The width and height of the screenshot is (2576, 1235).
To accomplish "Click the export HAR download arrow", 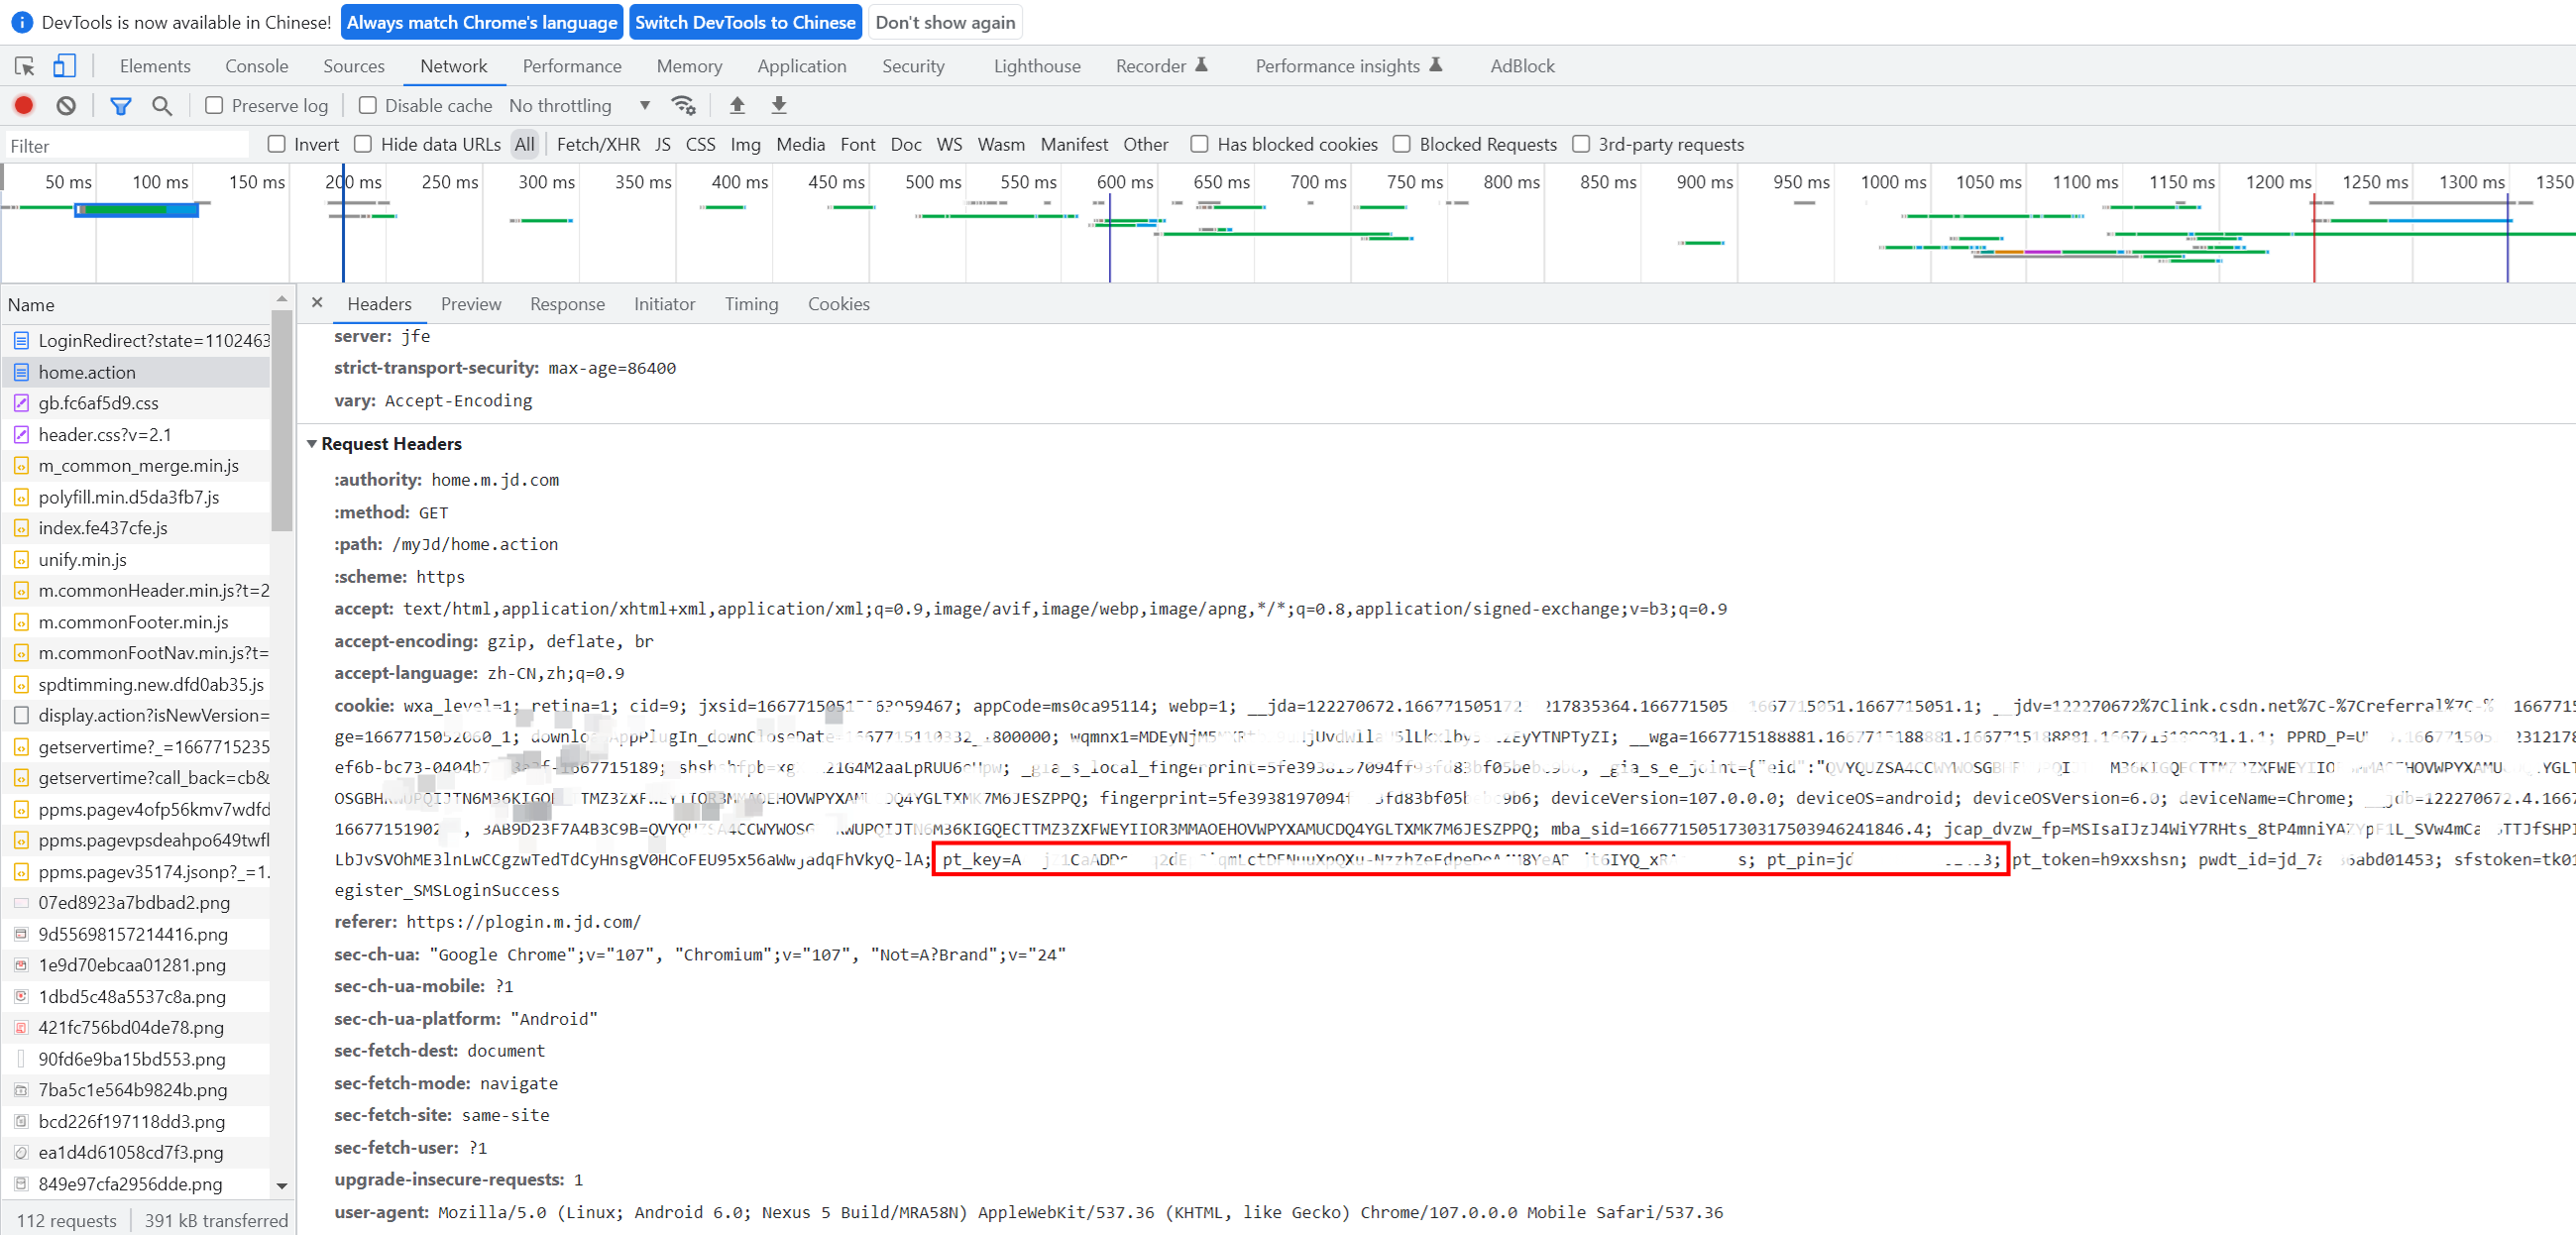I will click(779, 105).
